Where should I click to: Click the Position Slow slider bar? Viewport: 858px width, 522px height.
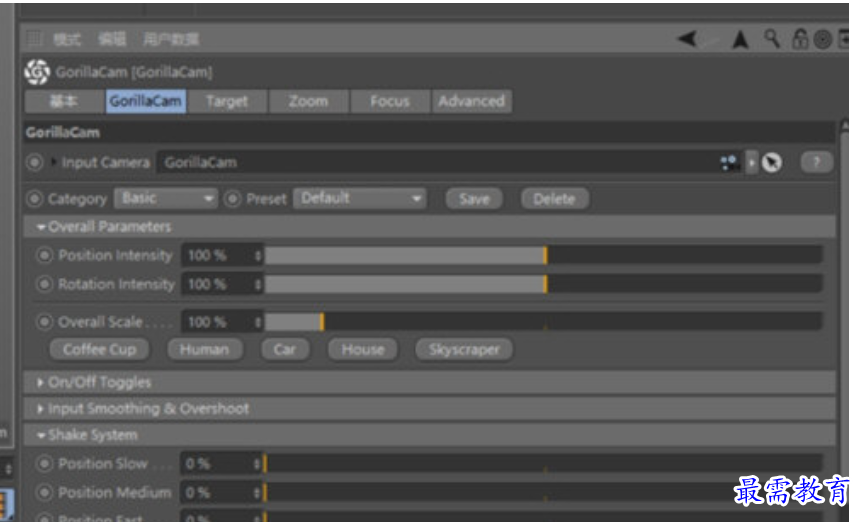[x=543, y=464]
